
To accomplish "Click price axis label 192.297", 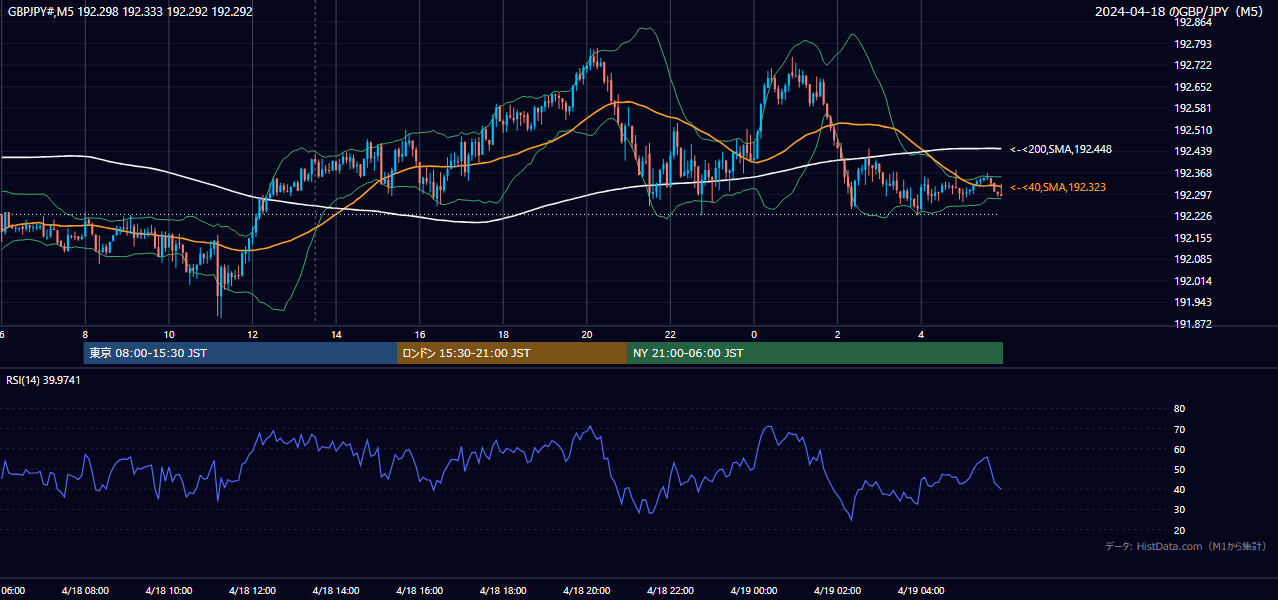I will point(1193,195).
